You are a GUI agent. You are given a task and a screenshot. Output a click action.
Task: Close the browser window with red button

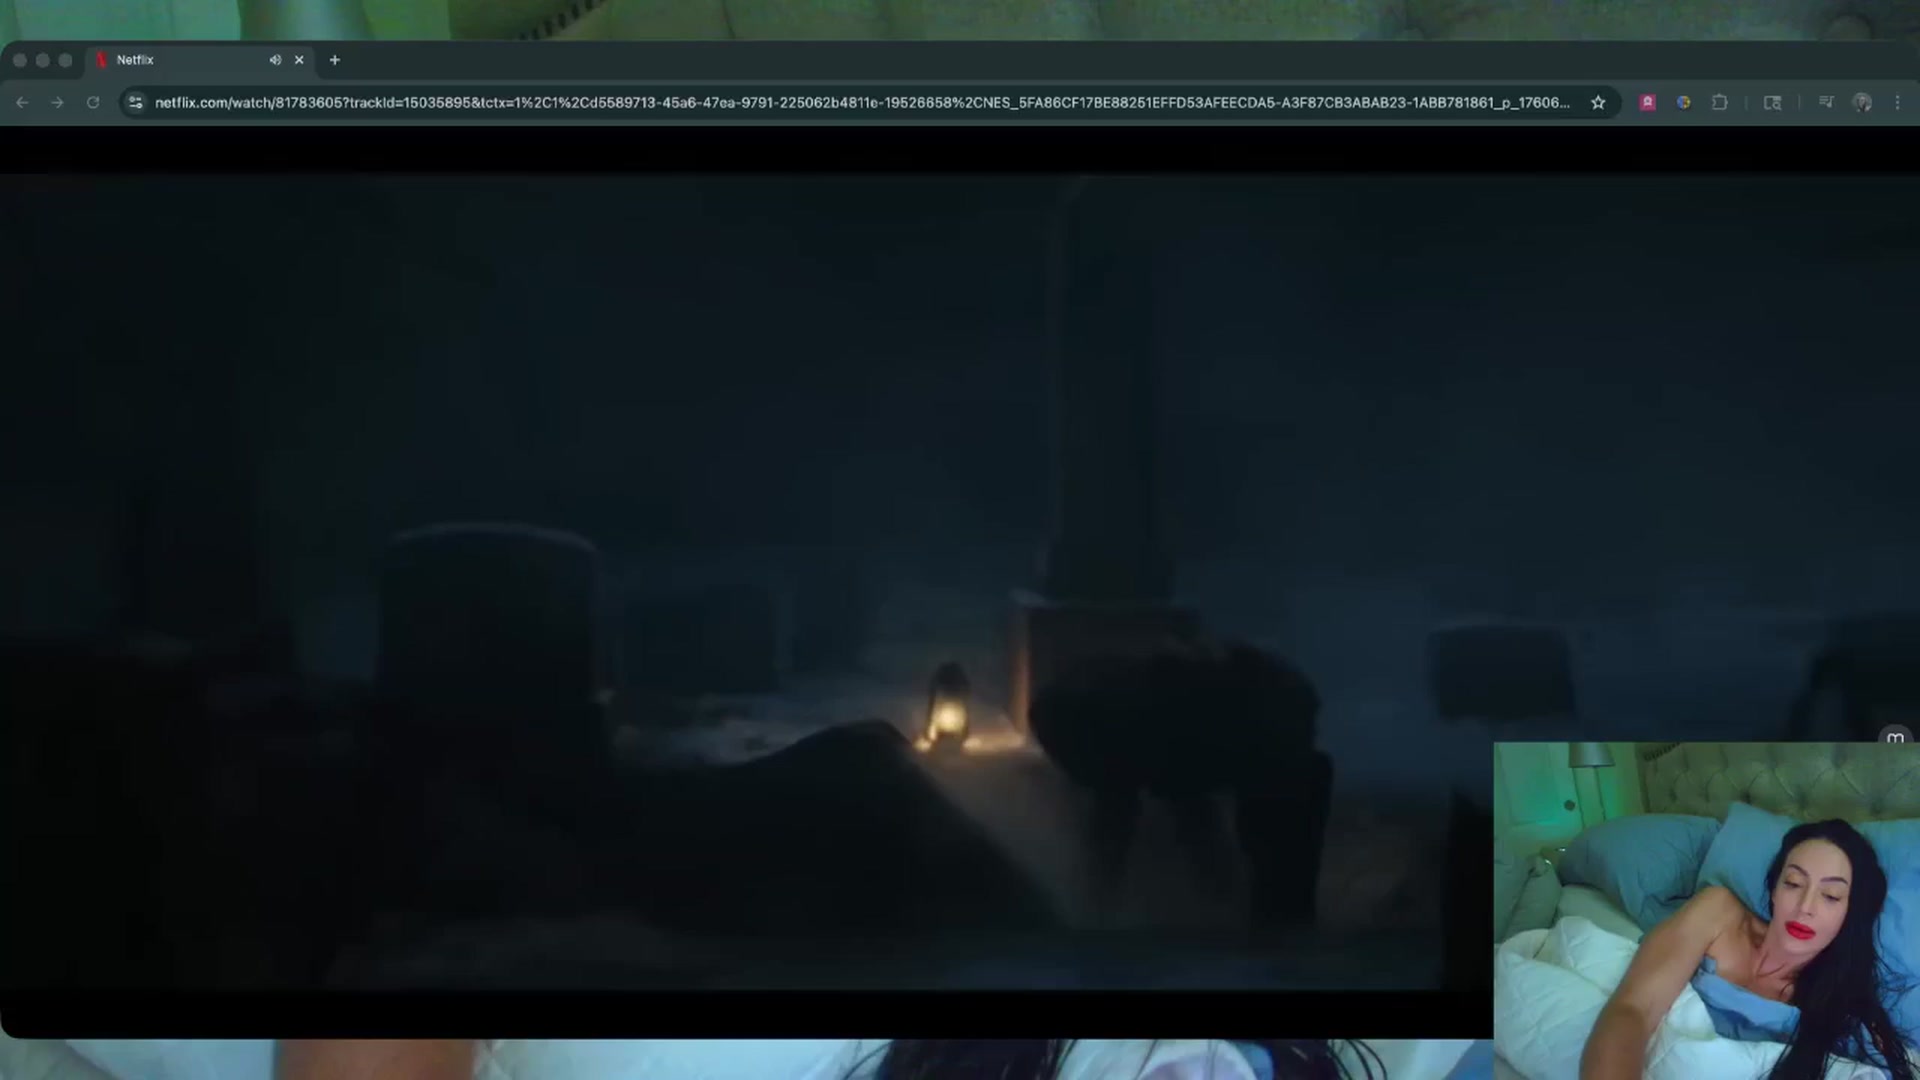tap(20, 60)
